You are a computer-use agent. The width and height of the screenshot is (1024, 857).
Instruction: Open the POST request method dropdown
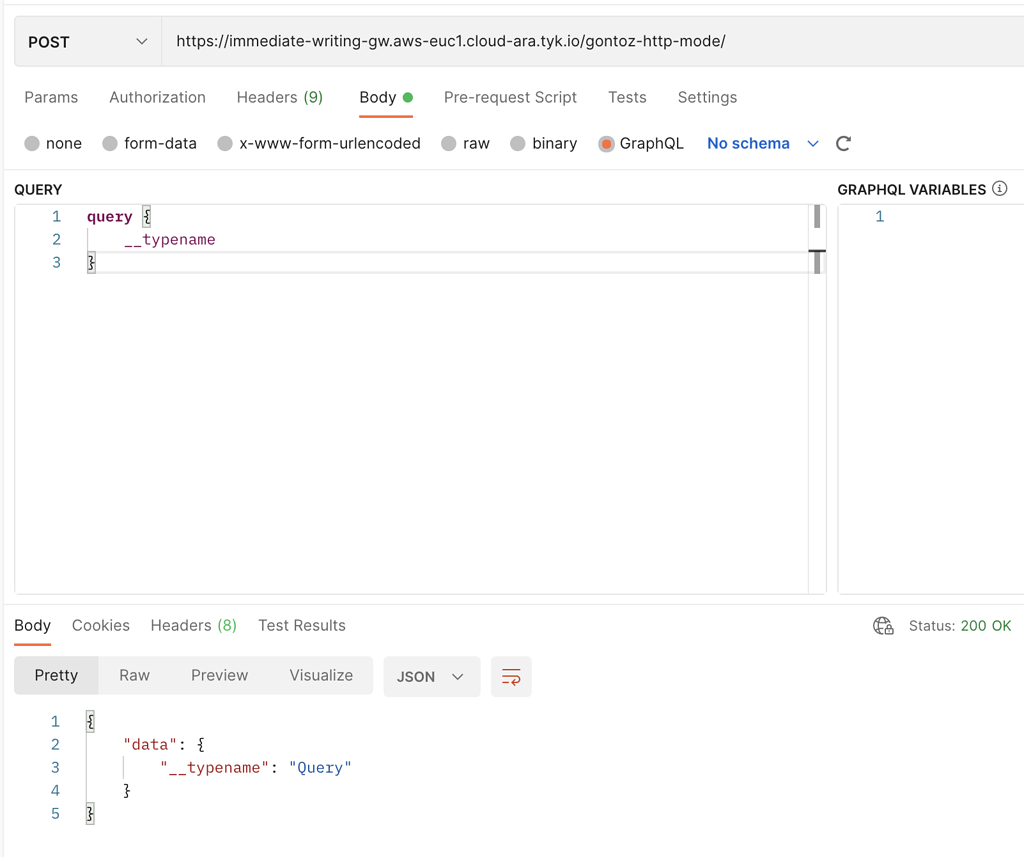(86, 41)
